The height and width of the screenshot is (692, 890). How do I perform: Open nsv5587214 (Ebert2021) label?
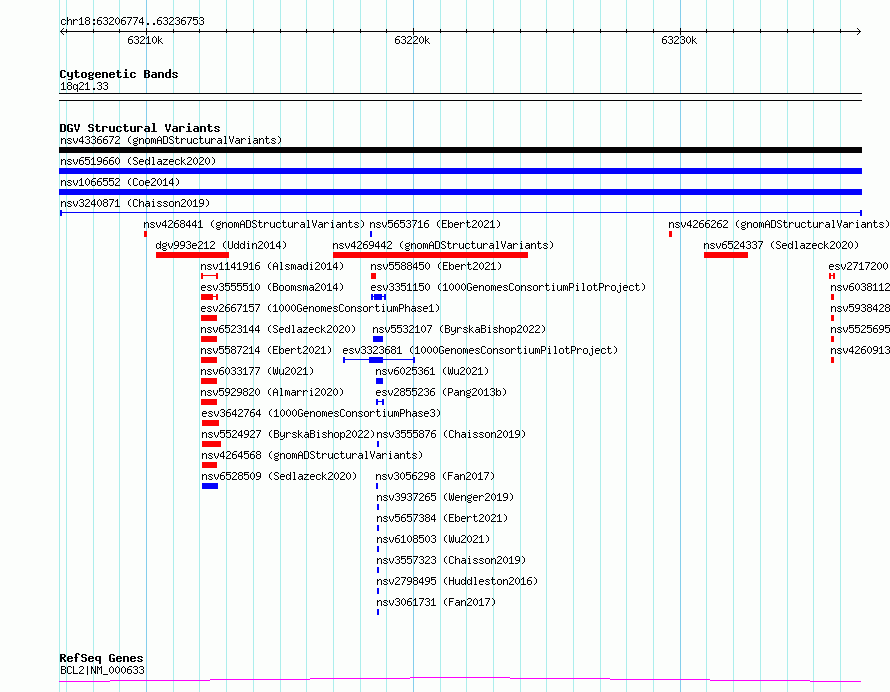point(266,350)
